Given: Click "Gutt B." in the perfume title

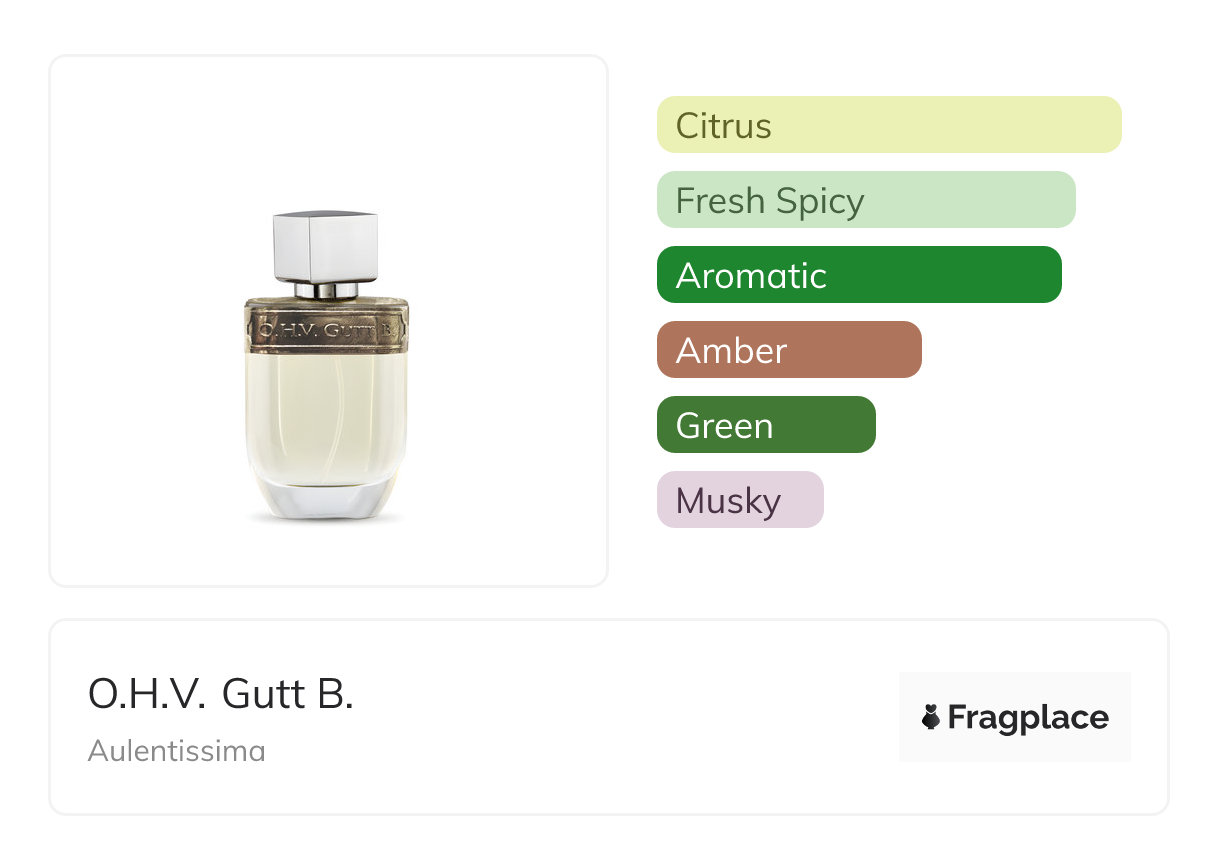Looking at the screenshot, I should (x=288, y=694).
